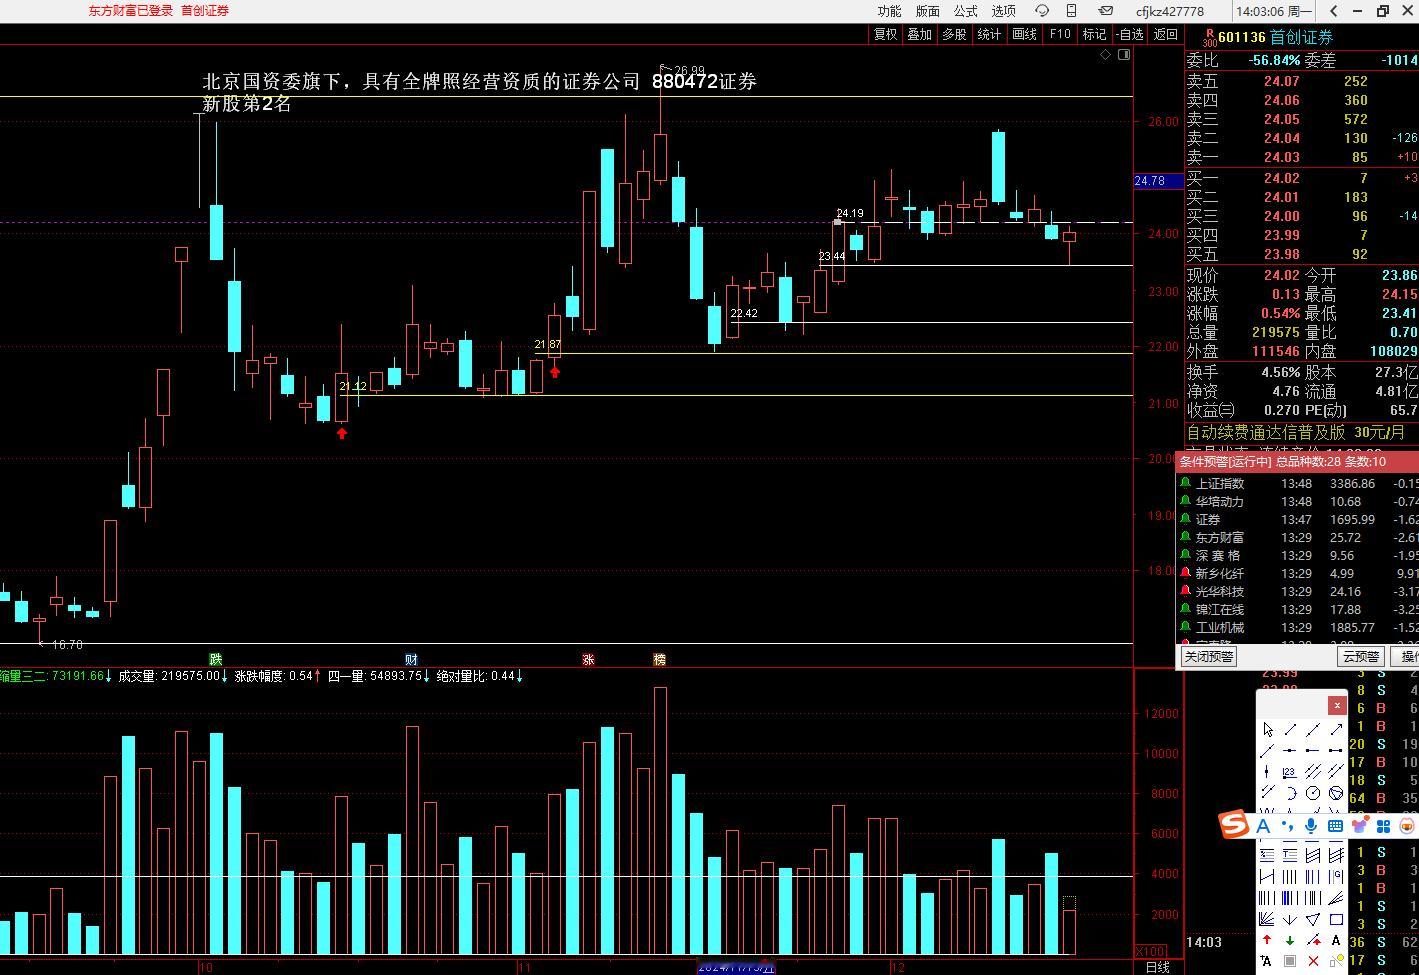Toggle Sogou punctuation mode

click(1287, 826)
